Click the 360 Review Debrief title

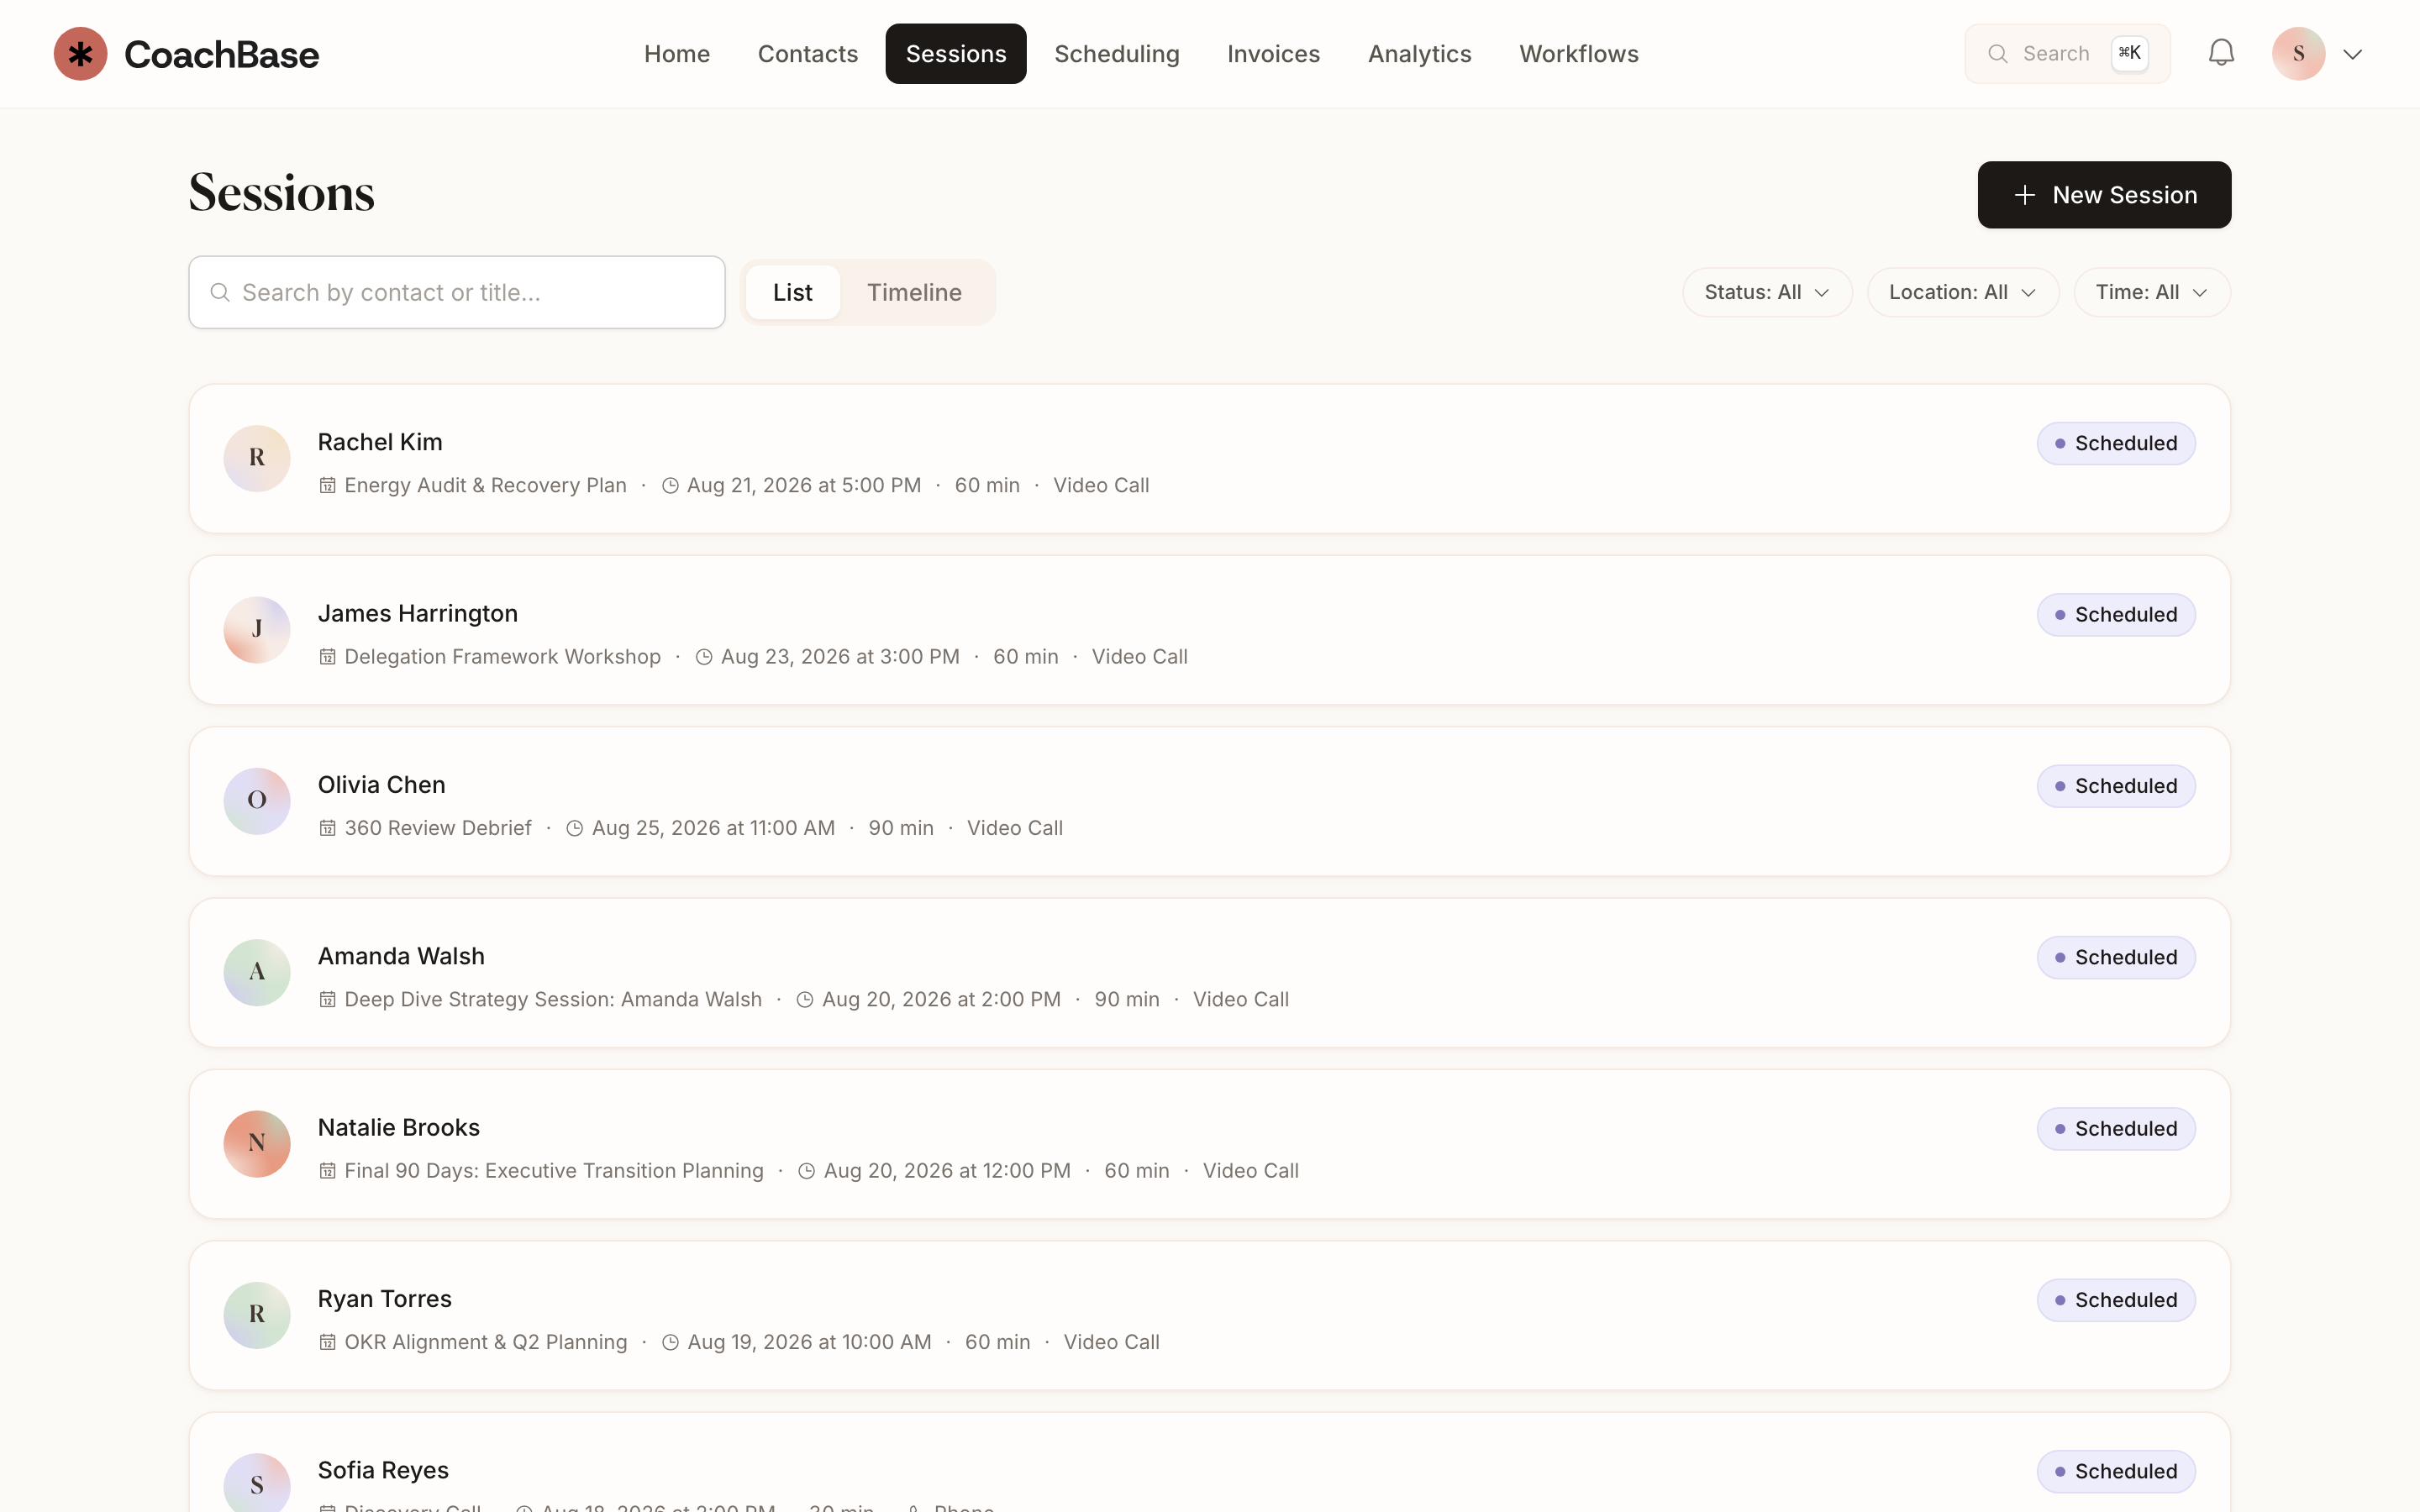coord(438,828)
